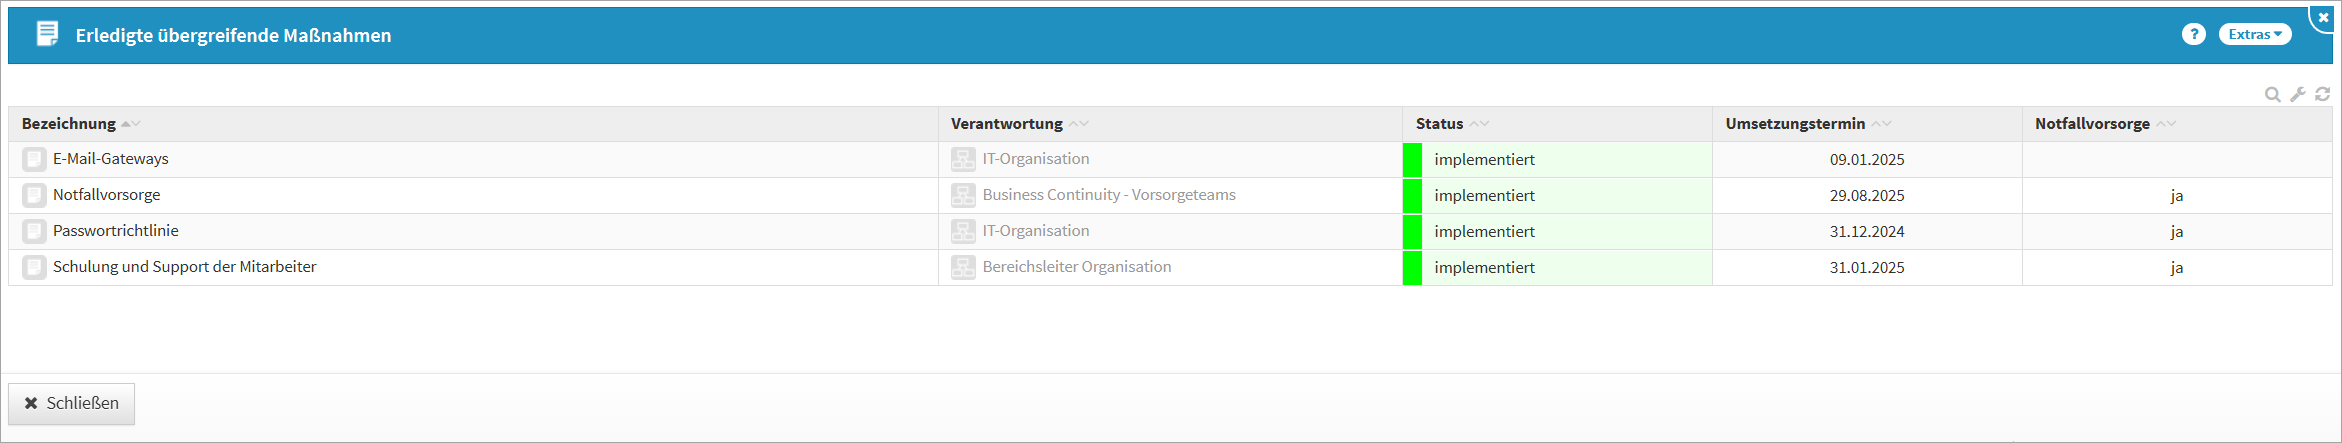The image size is (2342, 443).
Task: Click the Business Continuity organisation icon
Action: point(963,196)
